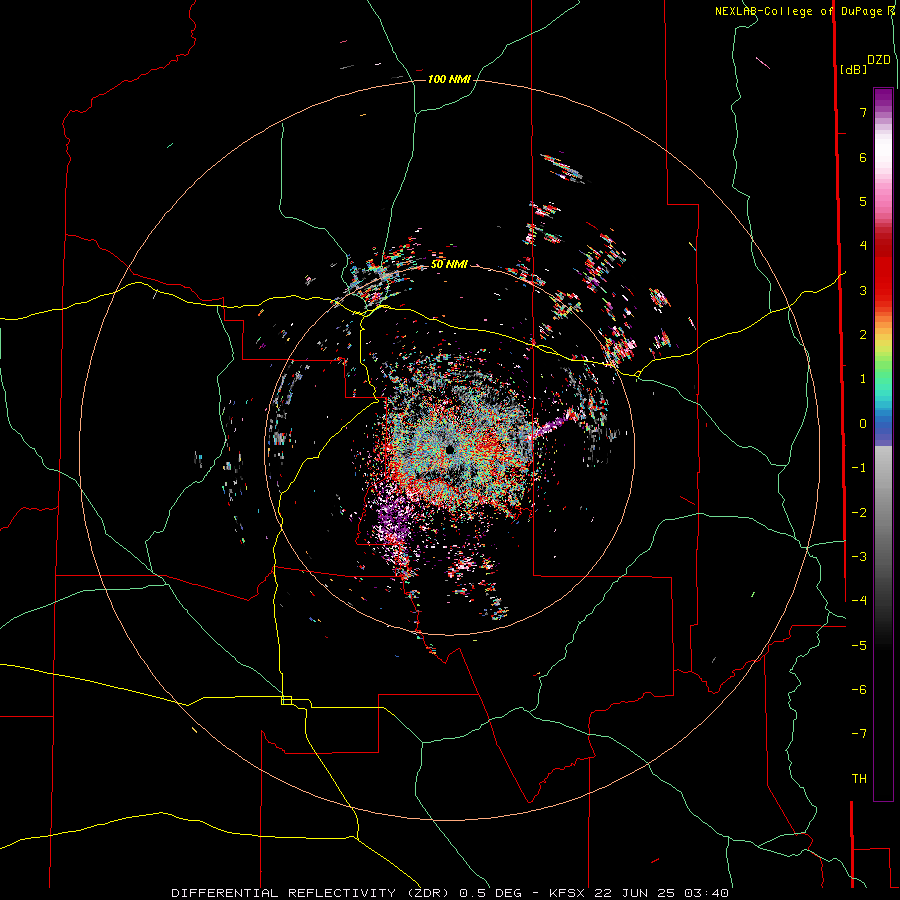The height and width of the screenshot is (900, 900).
Task: Click the black radar site dot at center
Action: pos(450,449)
